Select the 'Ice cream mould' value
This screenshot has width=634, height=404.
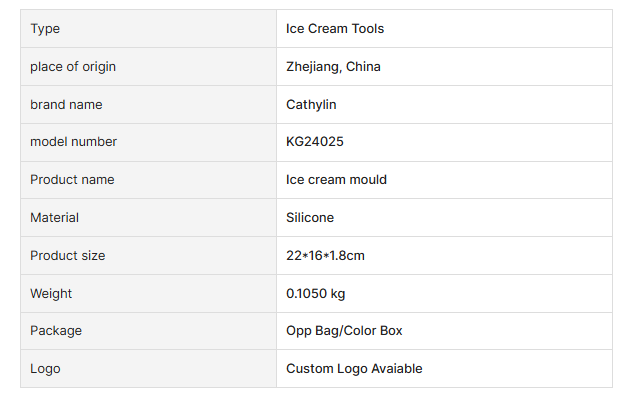pos(336,180)
